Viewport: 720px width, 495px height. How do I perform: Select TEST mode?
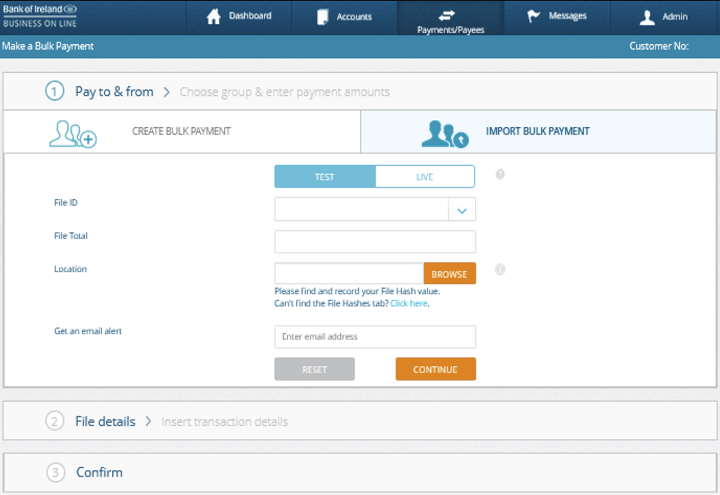tap(325, 177)
